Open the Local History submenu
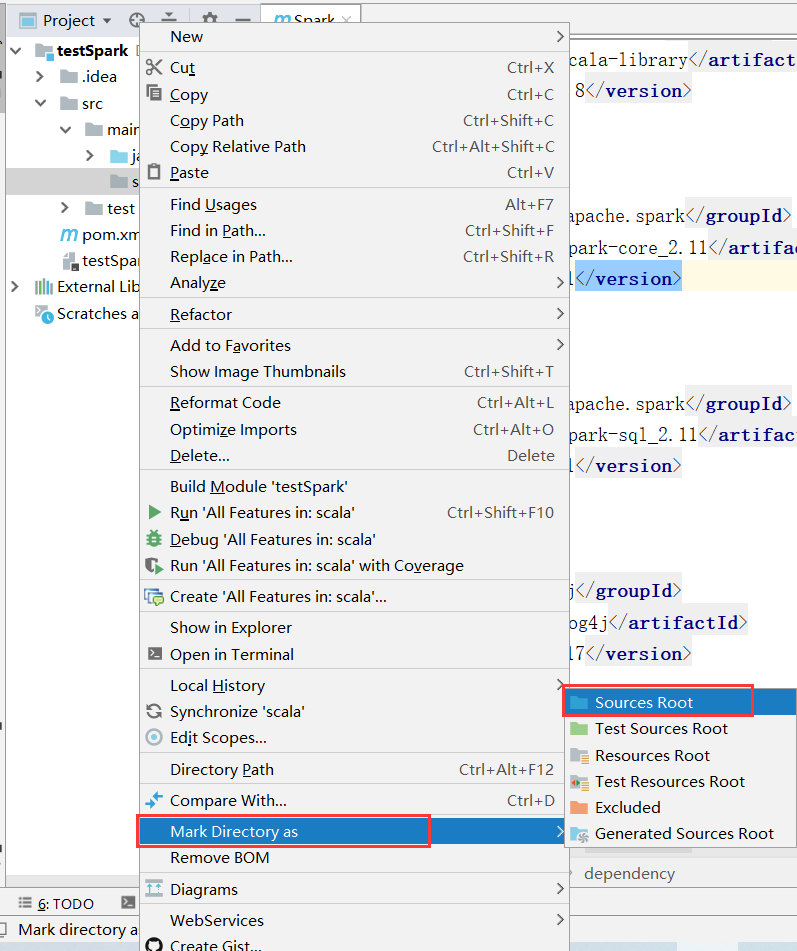This screenshot has height=951, width=797. coord(354,685)
